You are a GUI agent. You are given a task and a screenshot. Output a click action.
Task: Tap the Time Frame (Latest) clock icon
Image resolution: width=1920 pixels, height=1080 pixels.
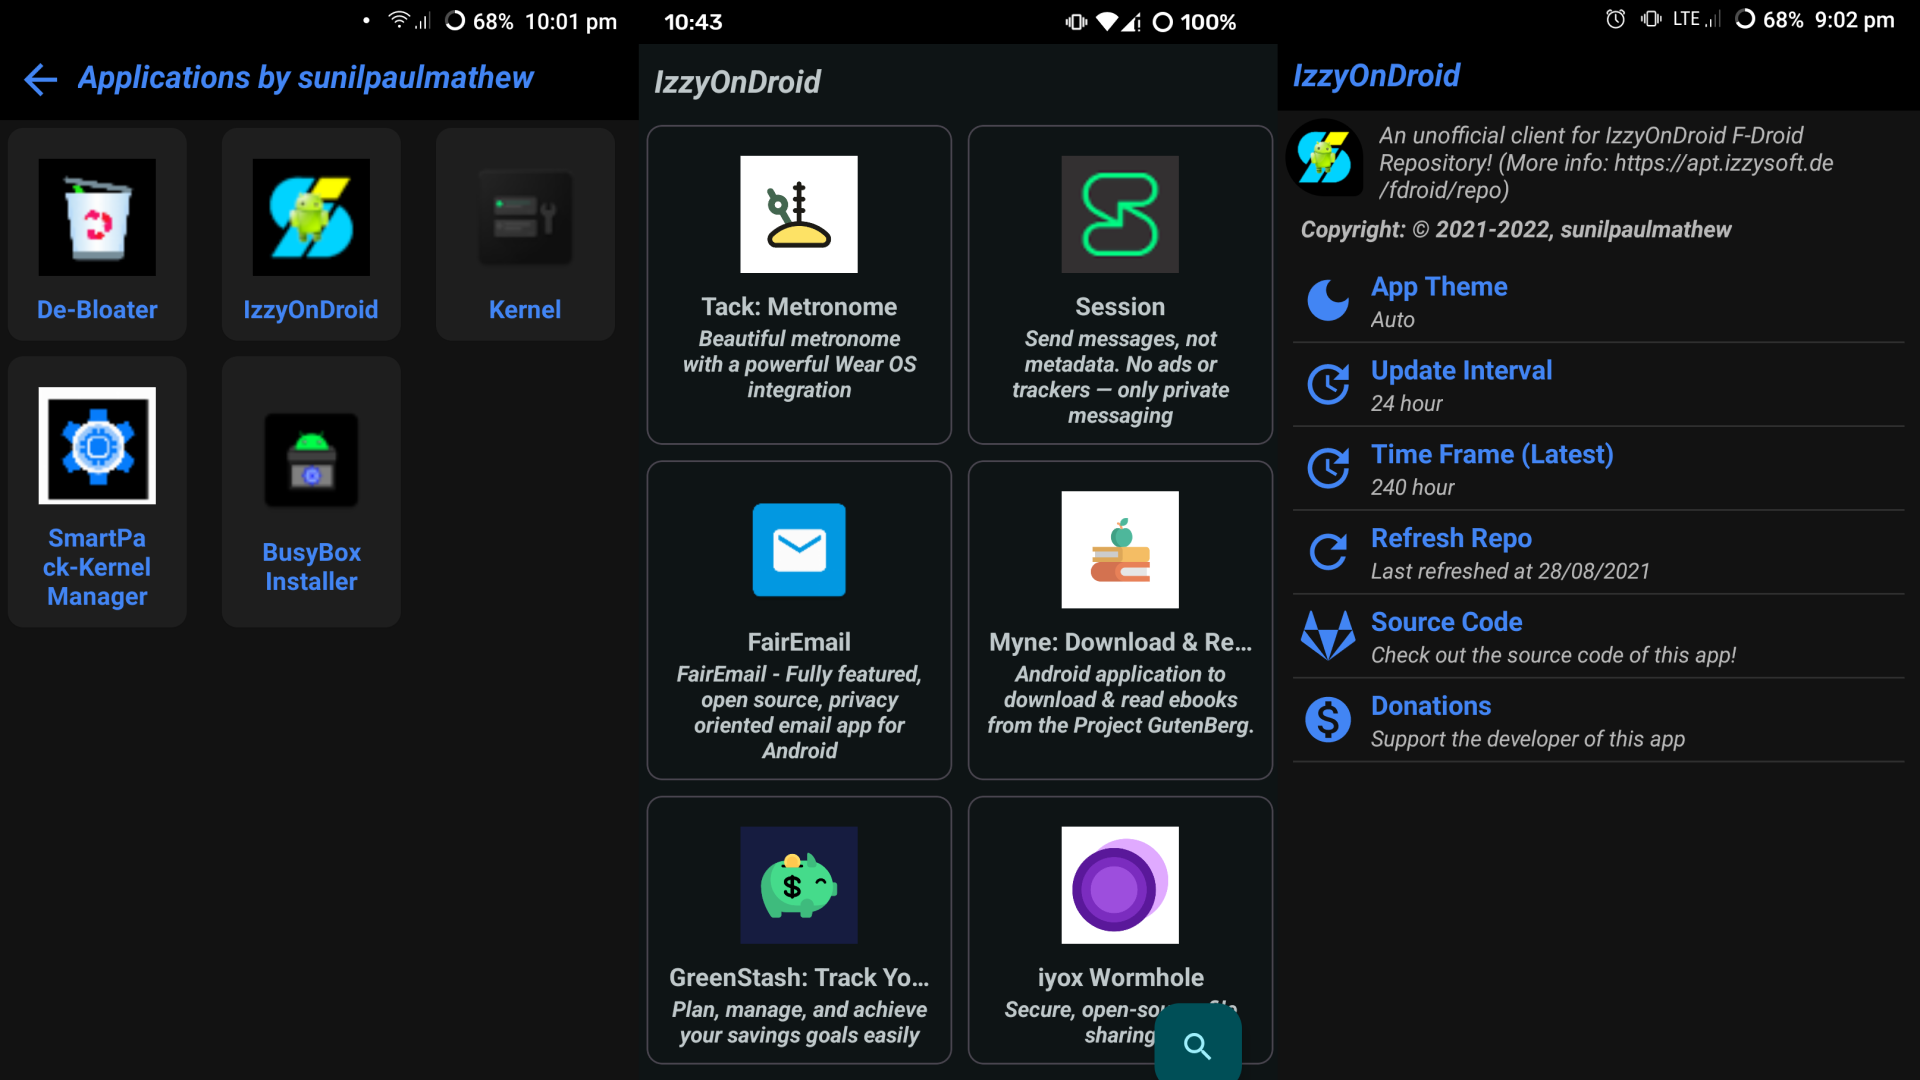1328,469
